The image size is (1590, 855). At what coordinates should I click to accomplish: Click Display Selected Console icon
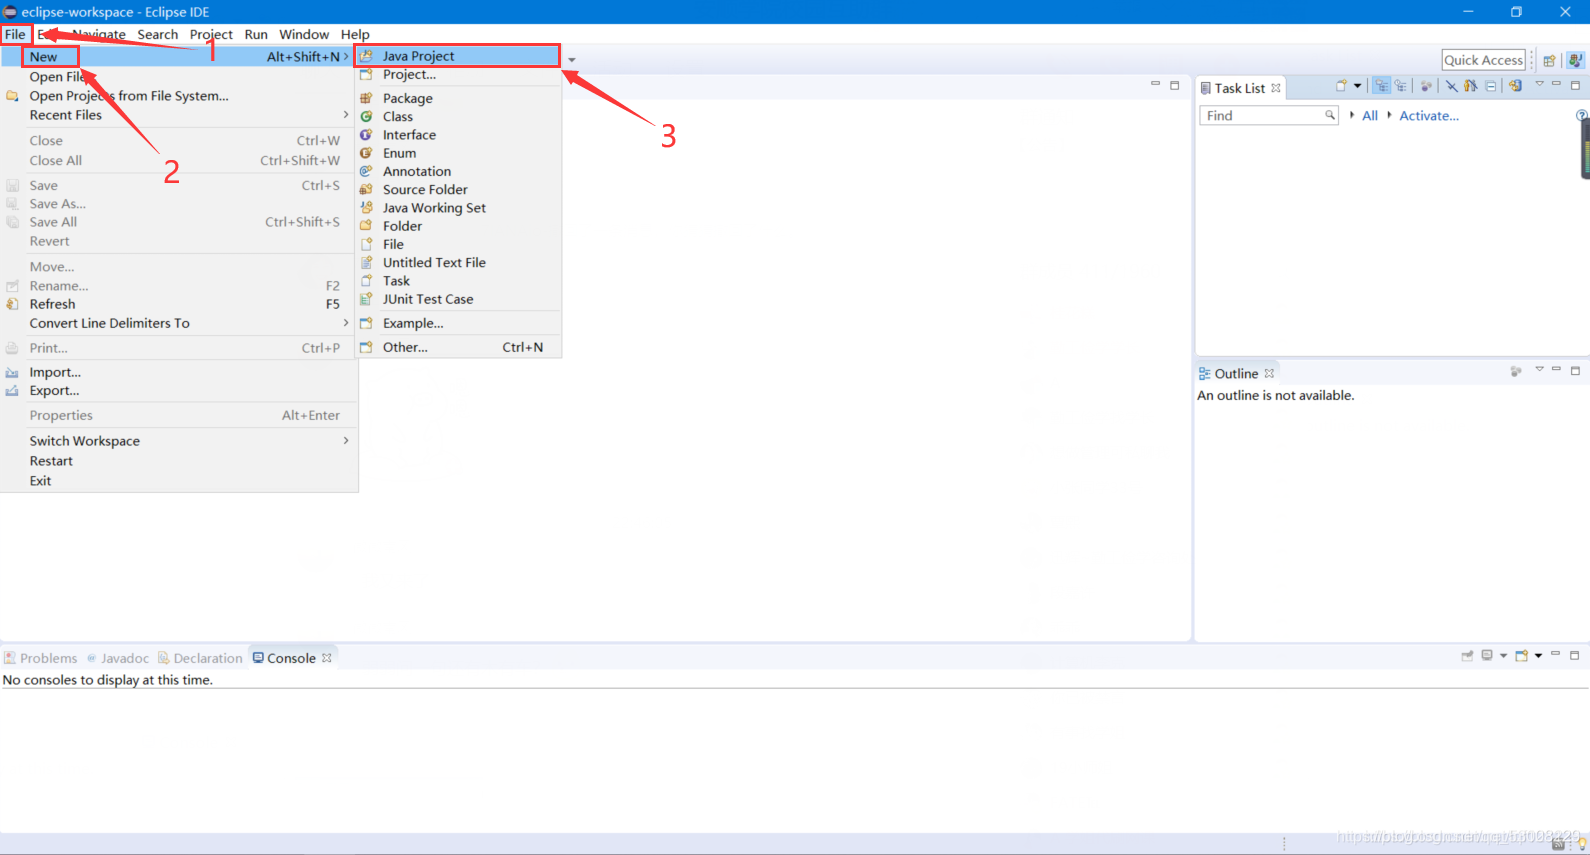point(1487,655)
